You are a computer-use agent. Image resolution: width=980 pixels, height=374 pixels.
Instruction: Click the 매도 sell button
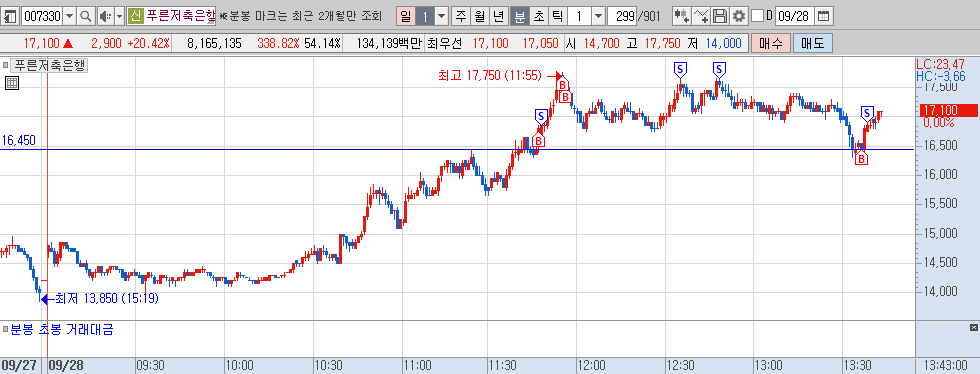812,43
